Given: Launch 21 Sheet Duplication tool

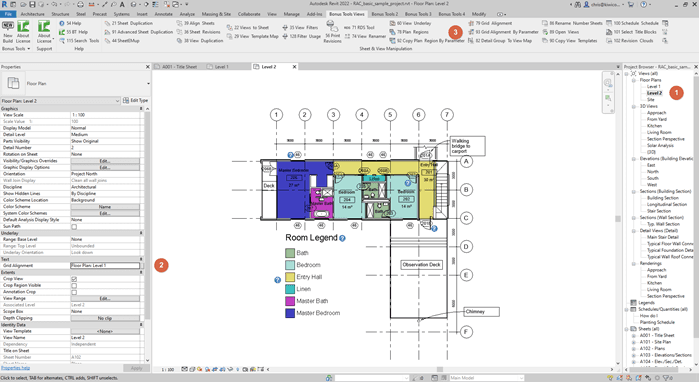Looking at the screenshot, I should [x=129, y=23].
